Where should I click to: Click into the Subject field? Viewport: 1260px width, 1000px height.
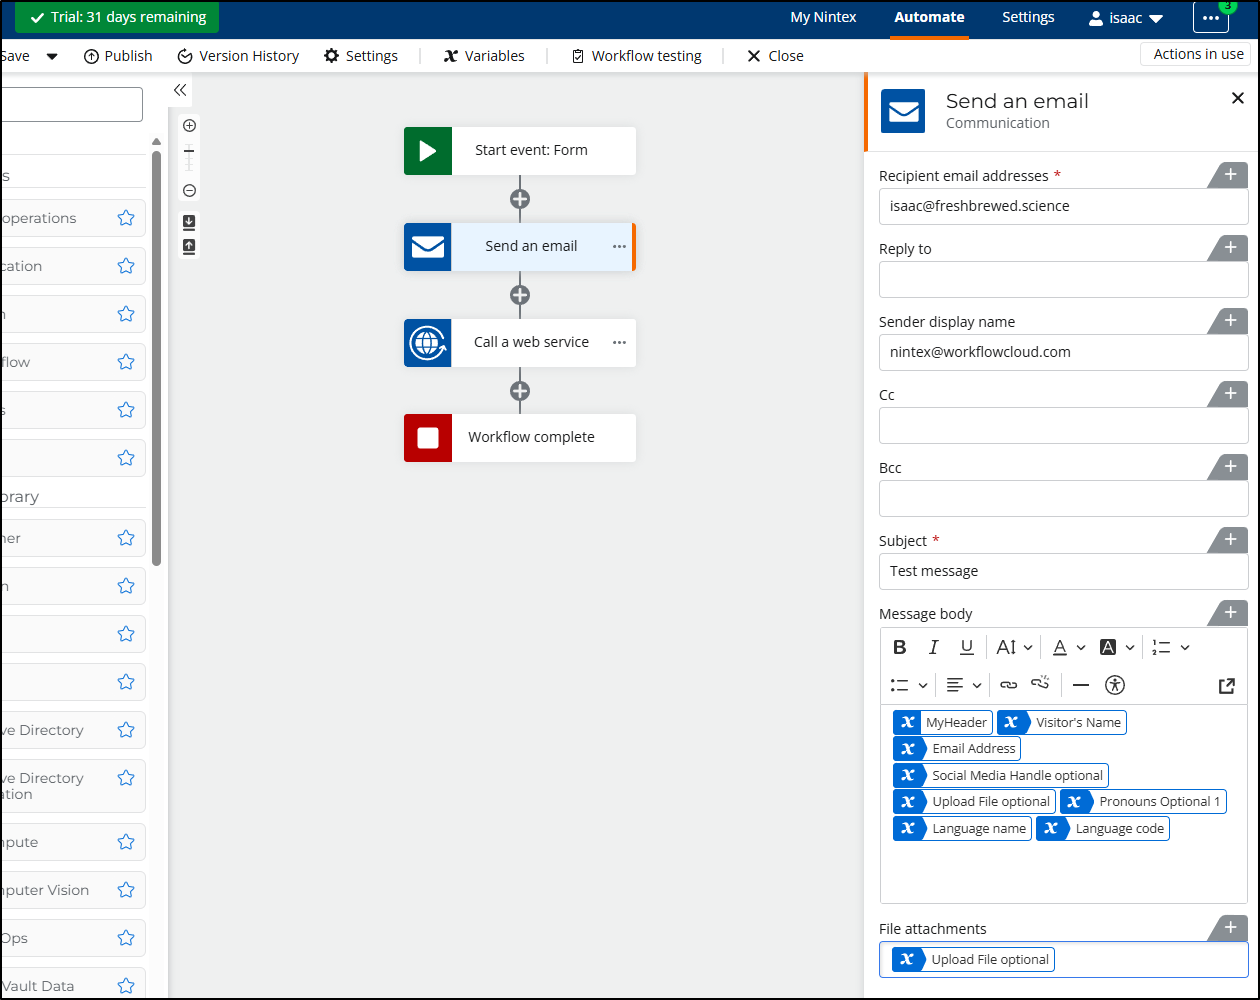[1064, 571]
